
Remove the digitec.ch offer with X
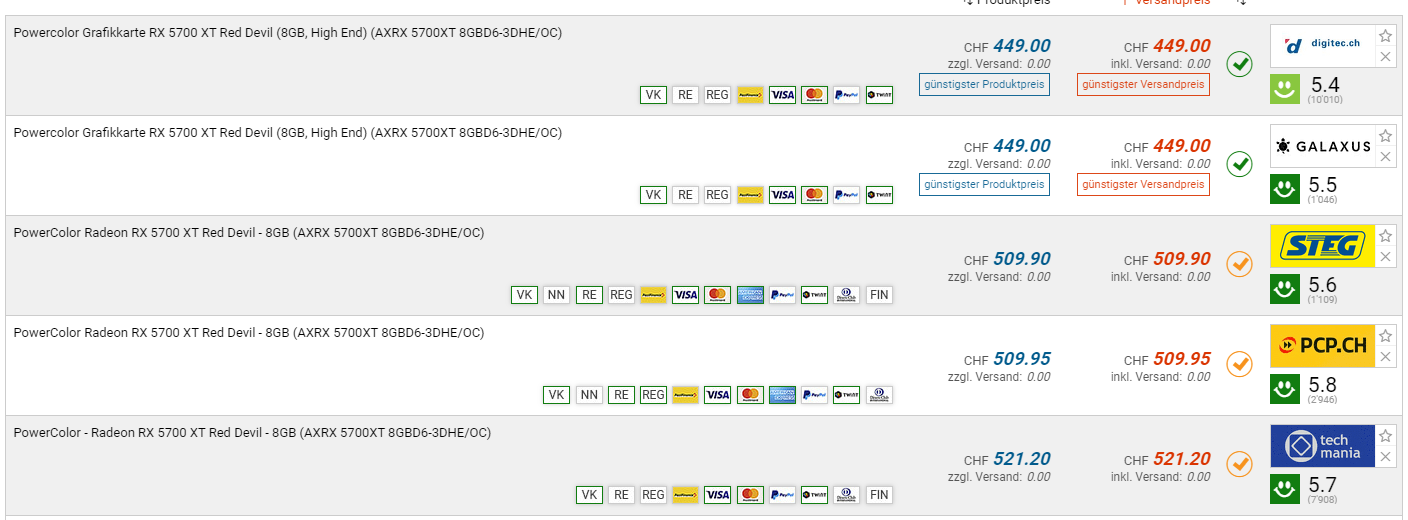pos(1385,57)
